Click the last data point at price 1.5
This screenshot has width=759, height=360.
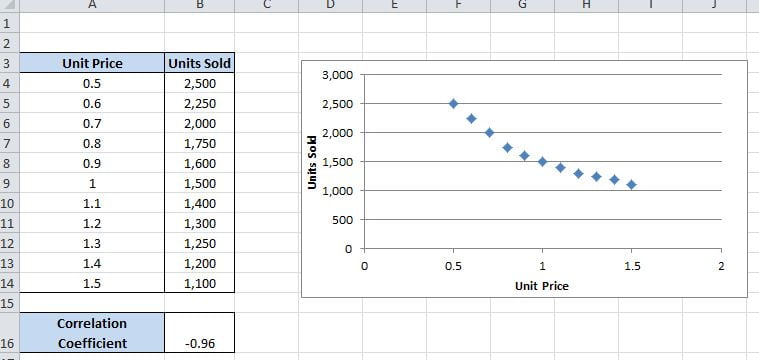632,185
